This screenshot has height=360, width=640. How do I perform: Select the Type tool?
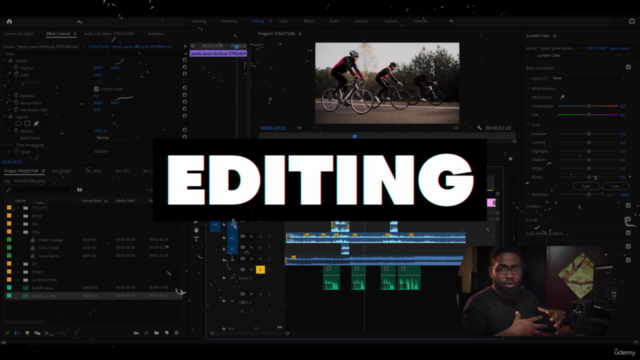[x=196, y=239]
